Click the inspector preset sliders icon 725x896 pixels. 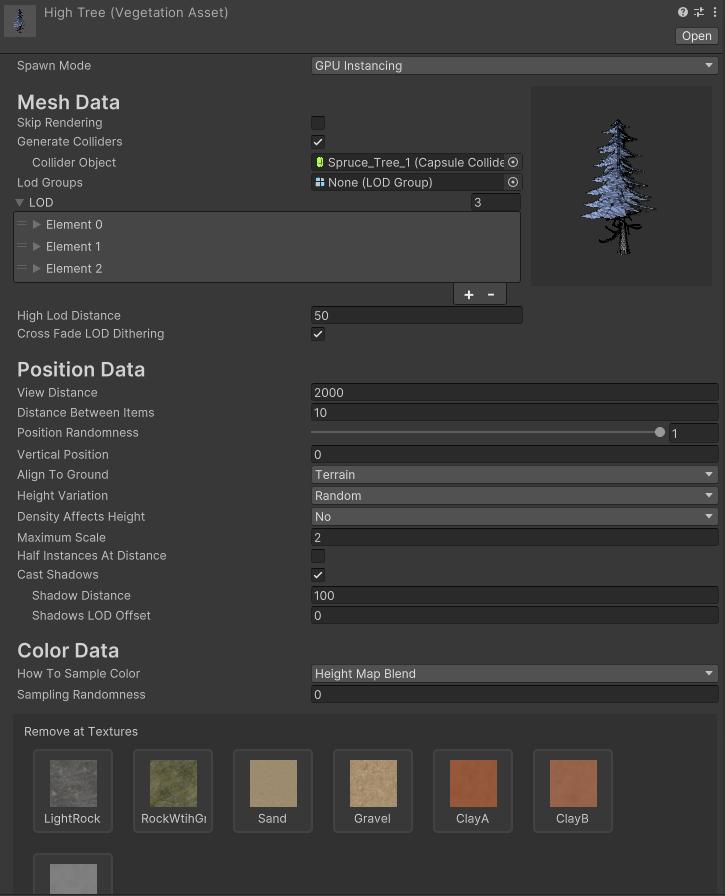698,13
